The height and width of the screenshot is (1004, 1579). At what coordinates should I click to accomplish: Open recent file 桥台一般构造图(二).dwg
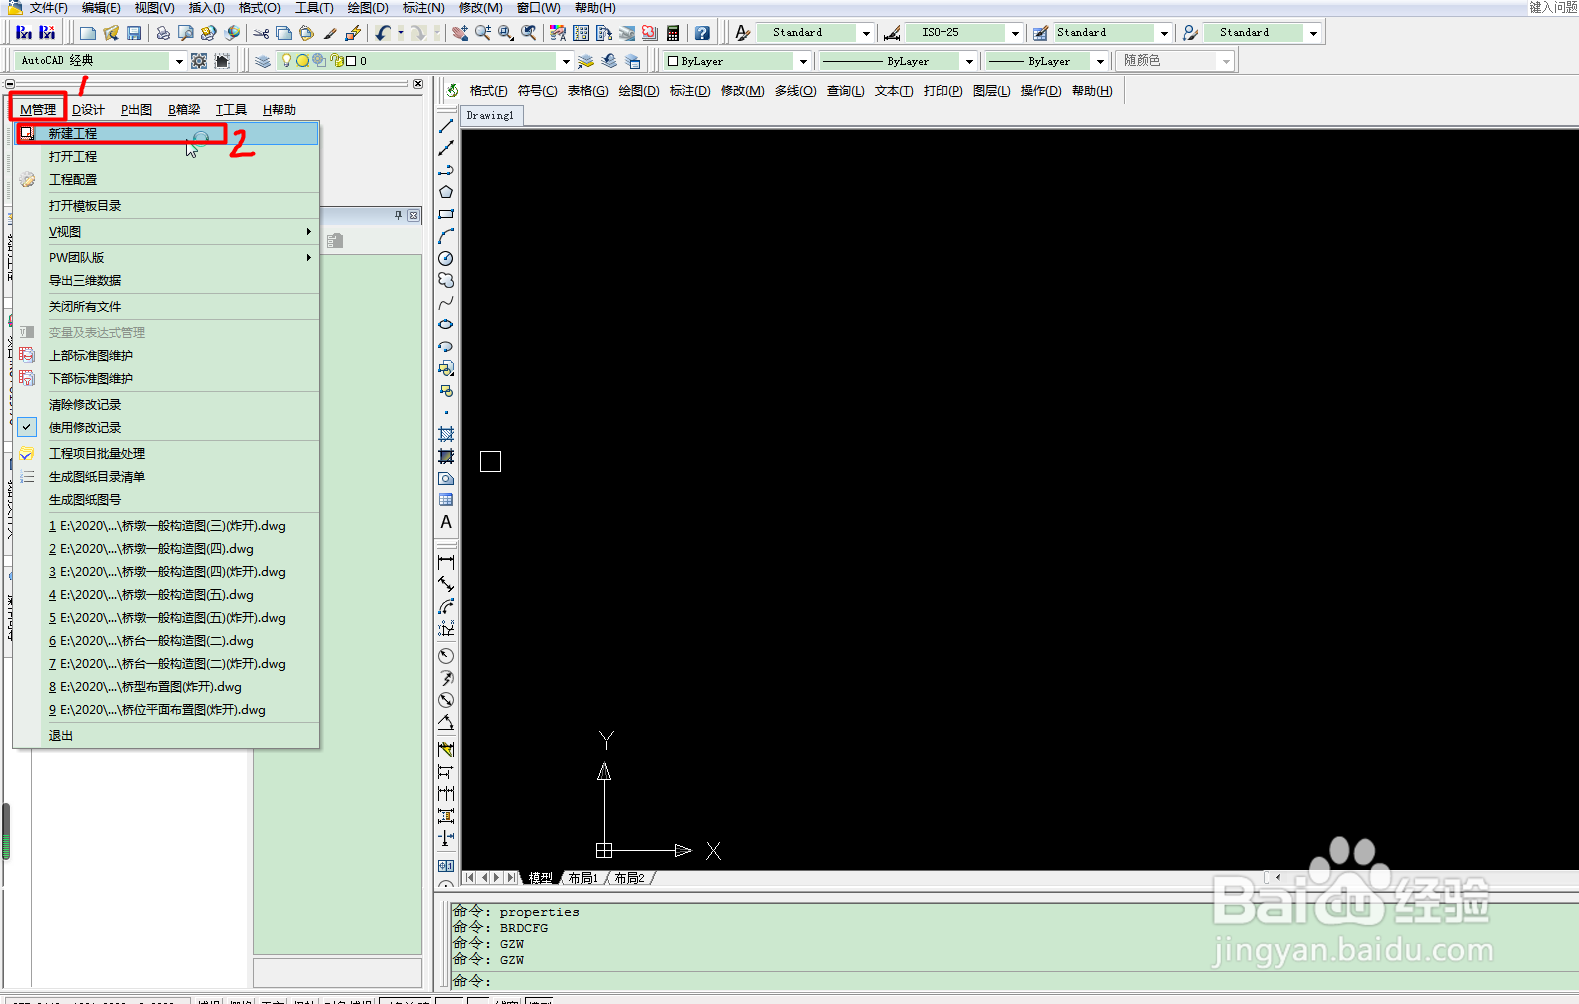pos(167,641)
